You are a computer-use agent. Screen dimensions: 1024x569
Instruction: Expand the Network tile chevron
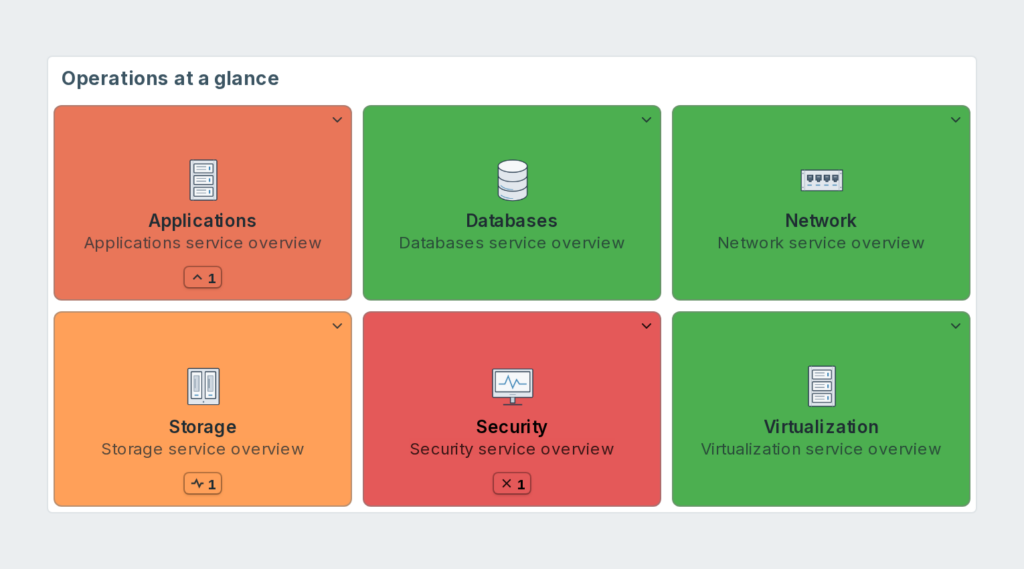click(955, 120)
